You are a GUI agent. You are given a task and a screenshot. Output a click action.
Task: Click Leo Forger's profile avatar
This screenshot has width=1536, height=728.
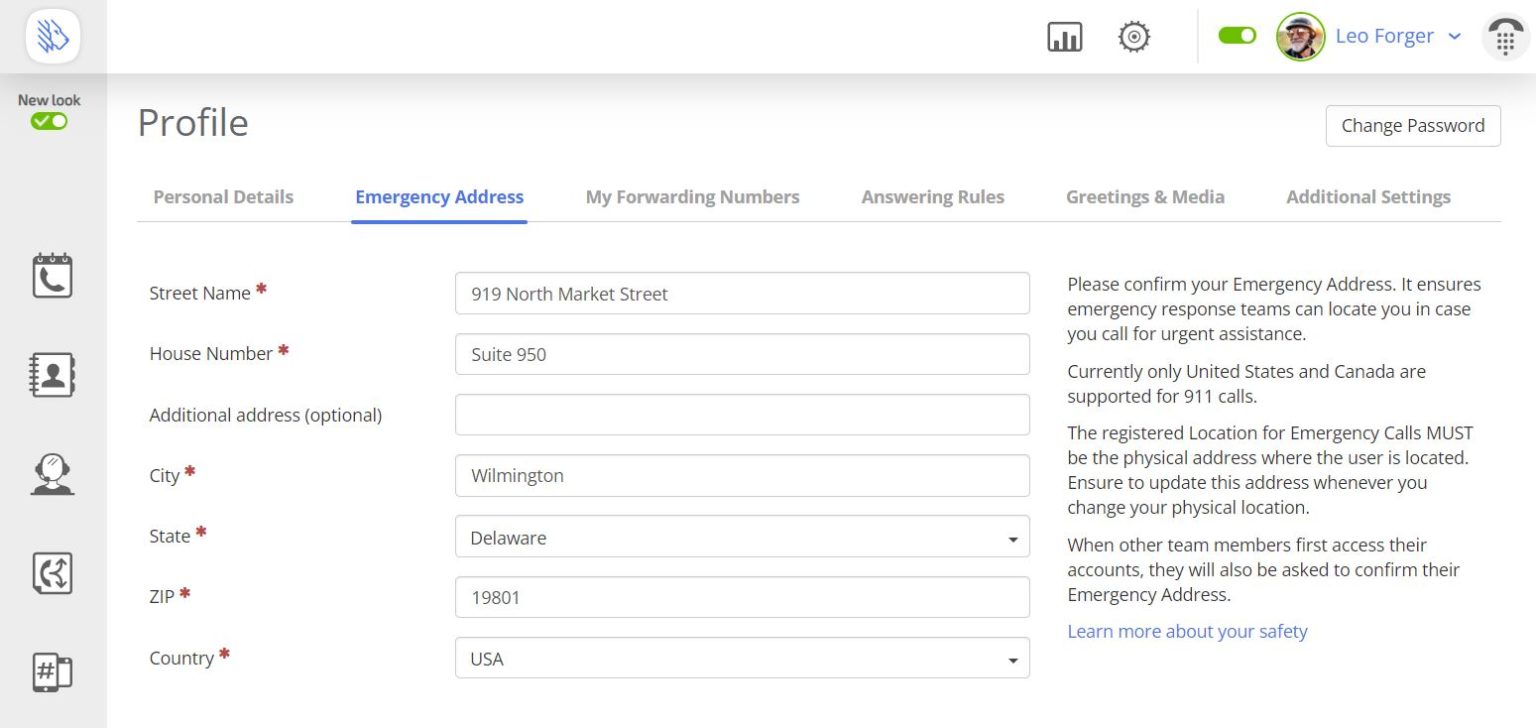coord(1300,37)
